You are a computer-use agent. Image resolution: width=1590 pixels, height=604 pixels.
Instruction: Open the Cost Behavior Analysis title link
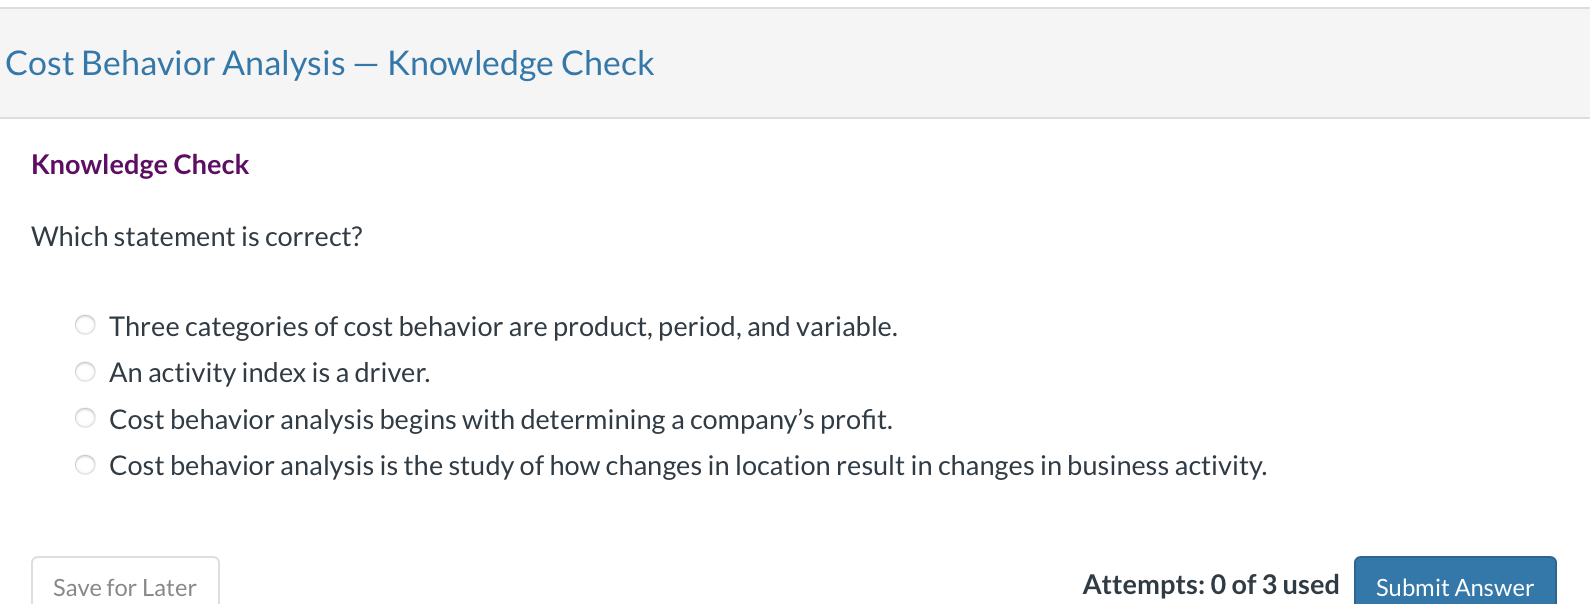pyautogui.click(x=328, y=63)
